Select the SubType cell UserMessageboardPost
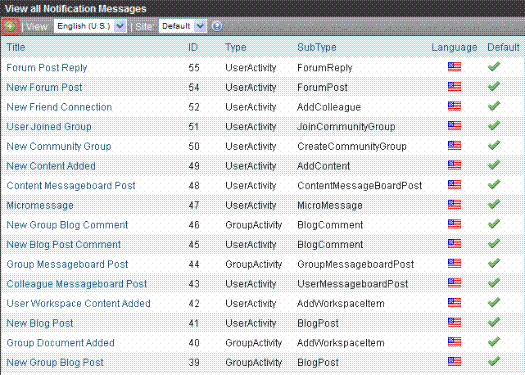The width and height of the screenshot is (525, 375). pos(353,284)
